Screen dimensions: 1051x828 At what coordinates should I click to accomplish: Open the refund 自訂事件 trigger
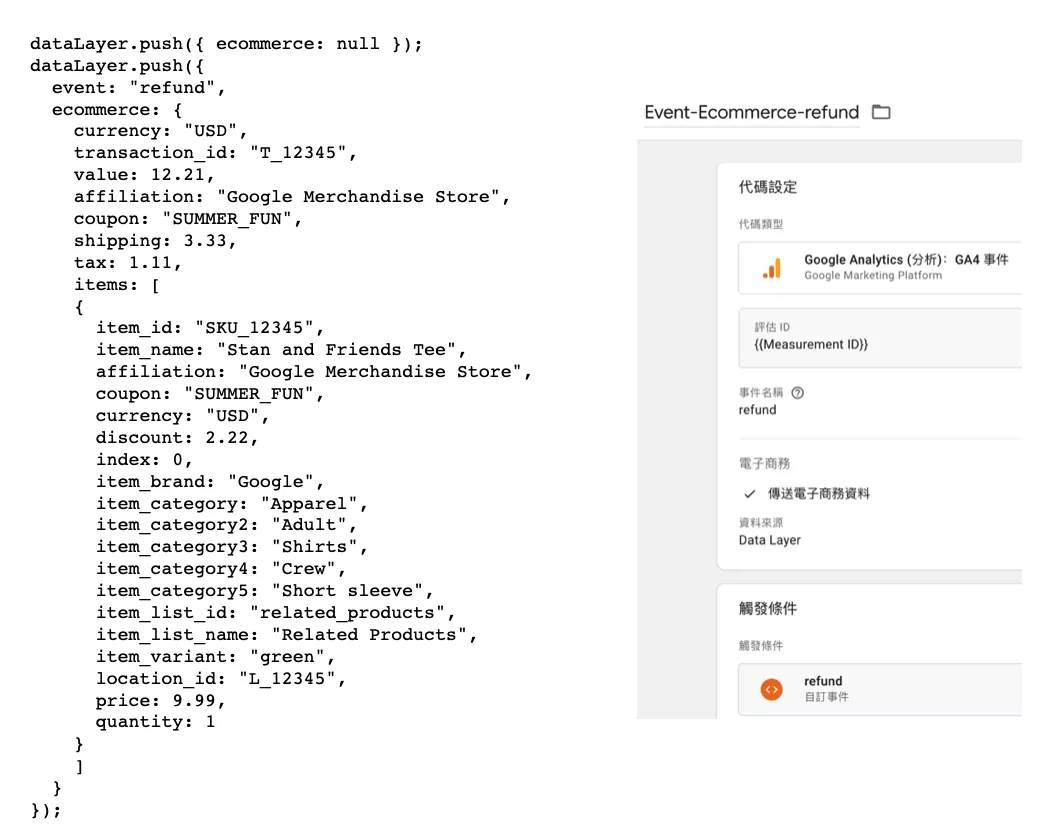880,689
